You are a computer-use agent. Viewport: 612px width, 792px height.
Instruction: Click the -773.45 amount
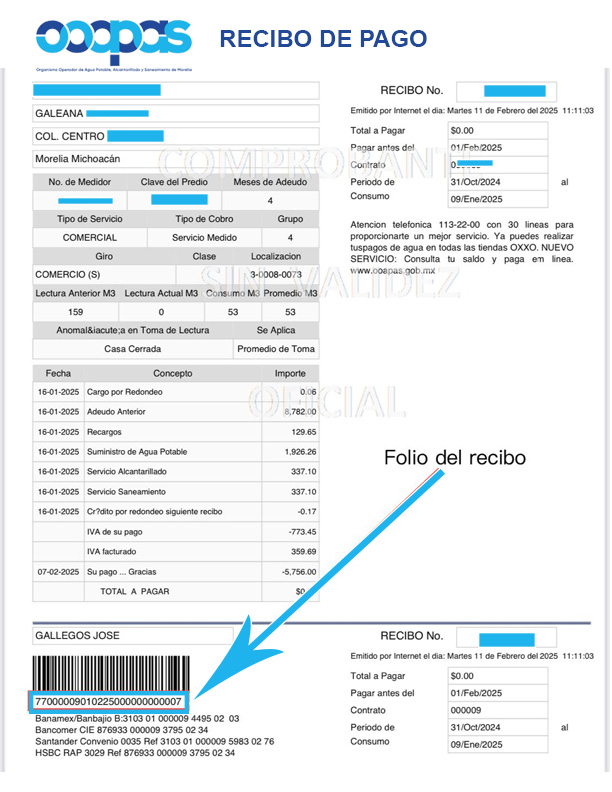(x=302, y=531)
